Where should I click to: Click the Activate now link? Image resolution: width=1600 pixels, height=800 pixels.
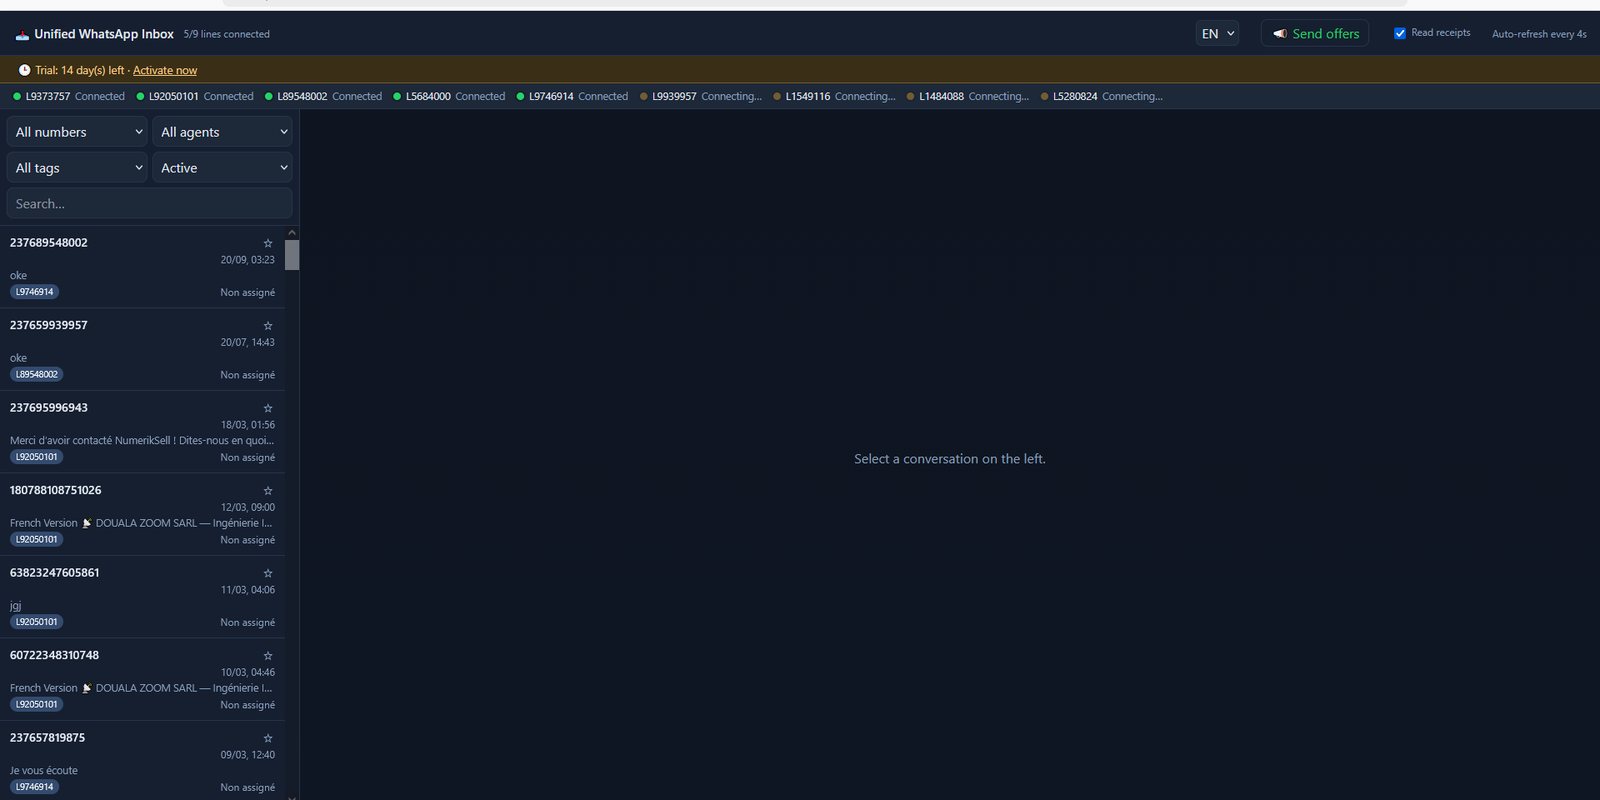coord(165,71)
